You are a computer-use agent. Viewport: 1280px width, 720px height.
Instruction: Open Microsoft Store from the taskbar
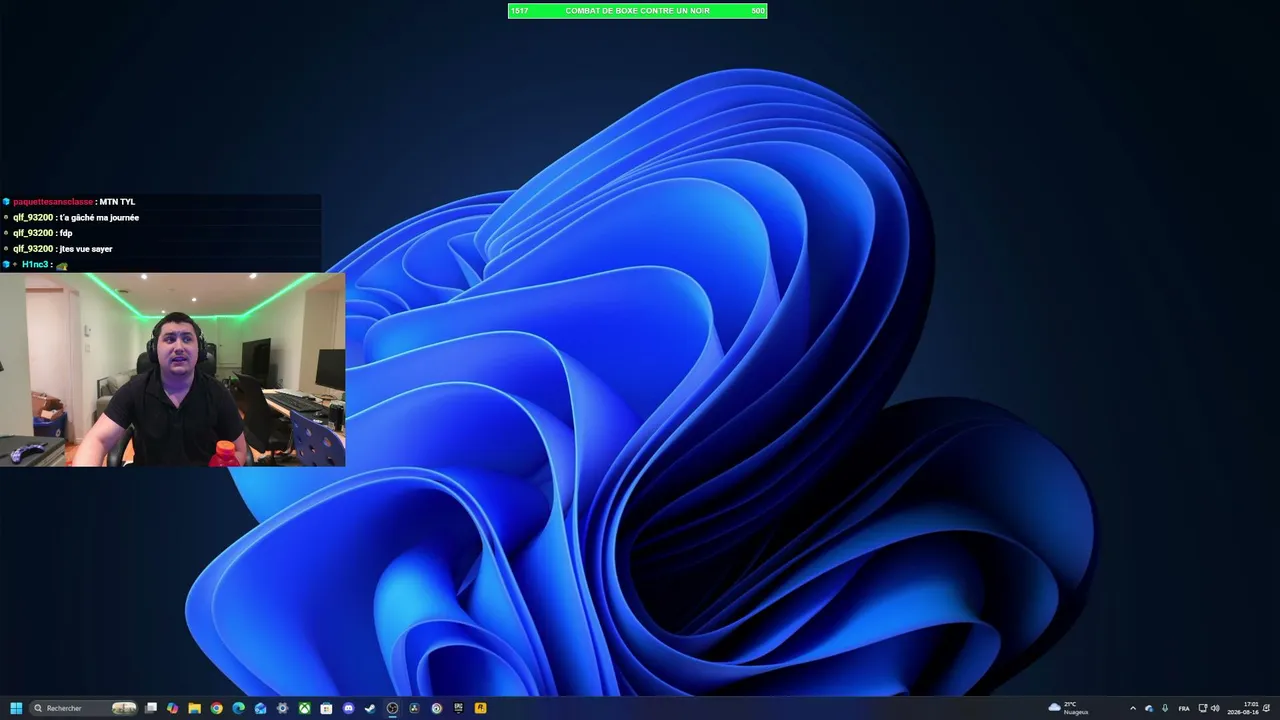click(x=326, y=708)
